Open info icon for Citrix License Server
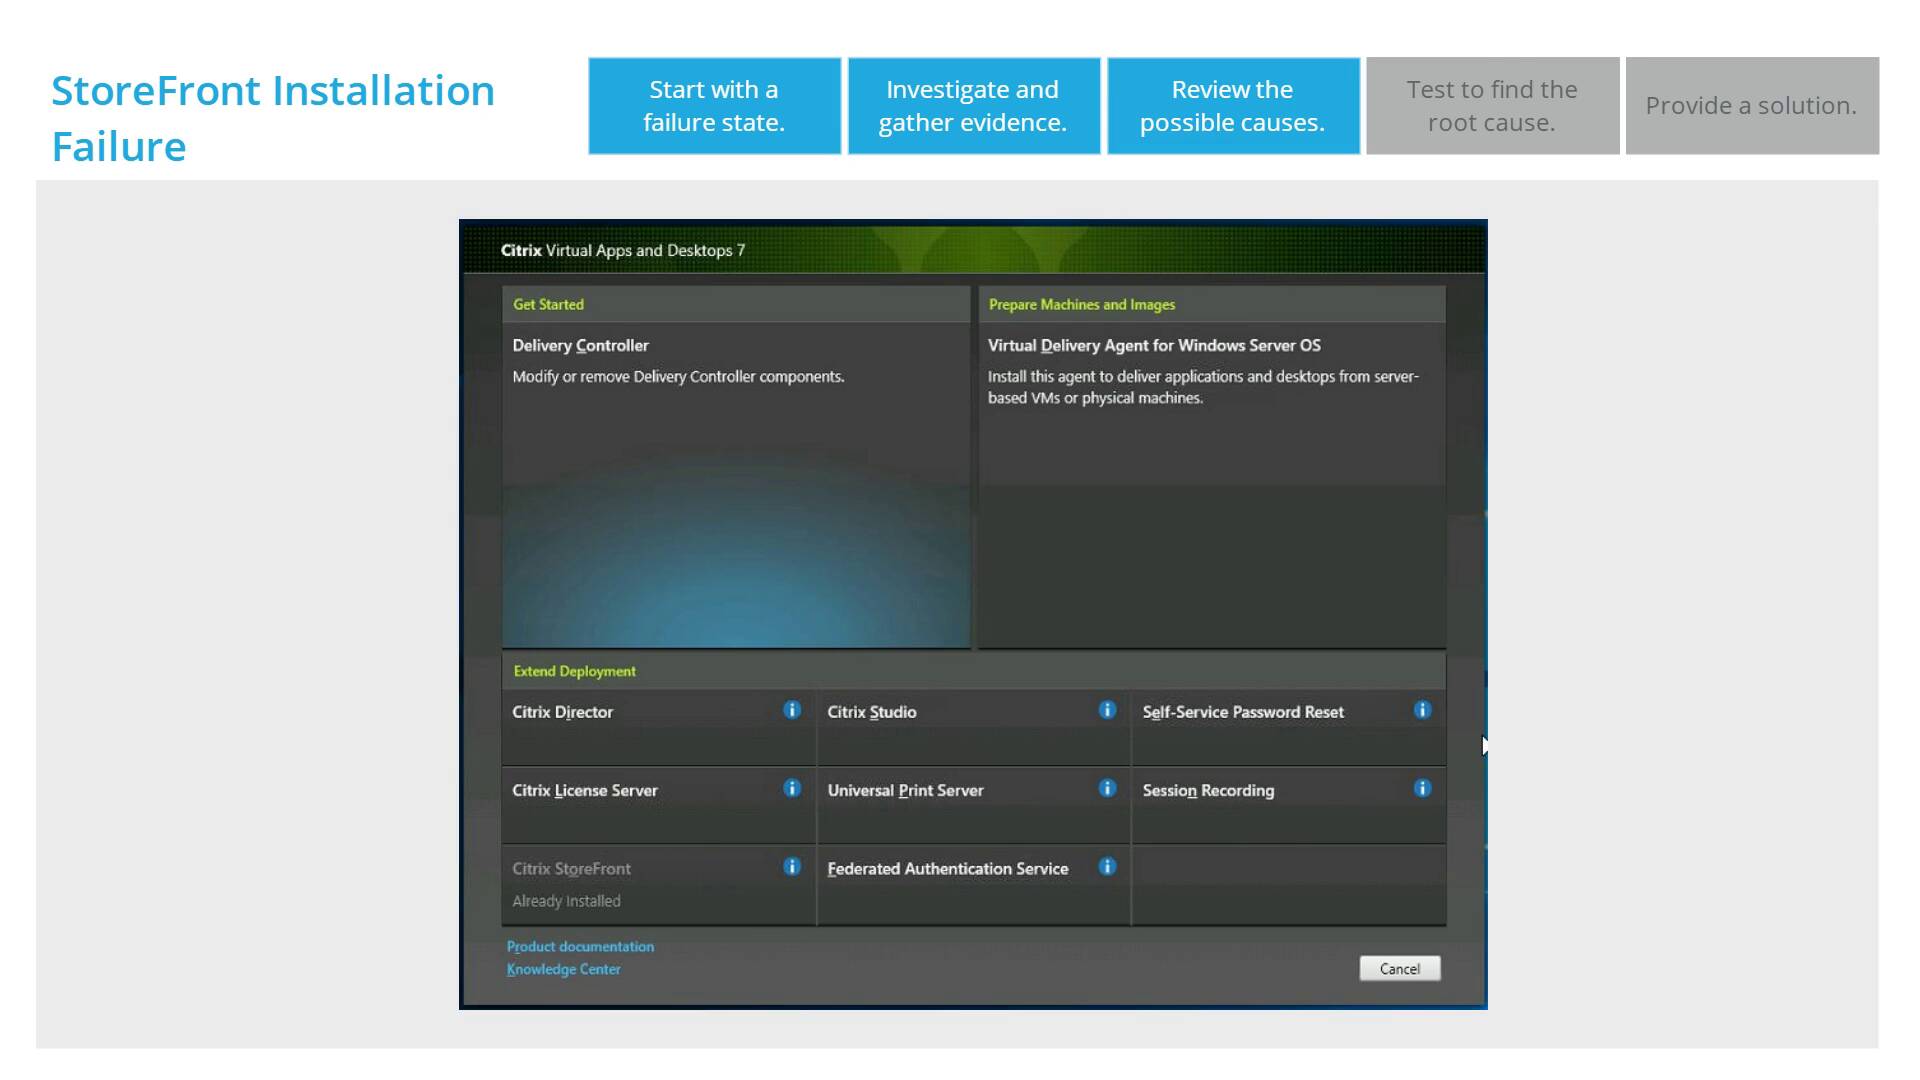 pyautogui.click(x=792, y=788)
